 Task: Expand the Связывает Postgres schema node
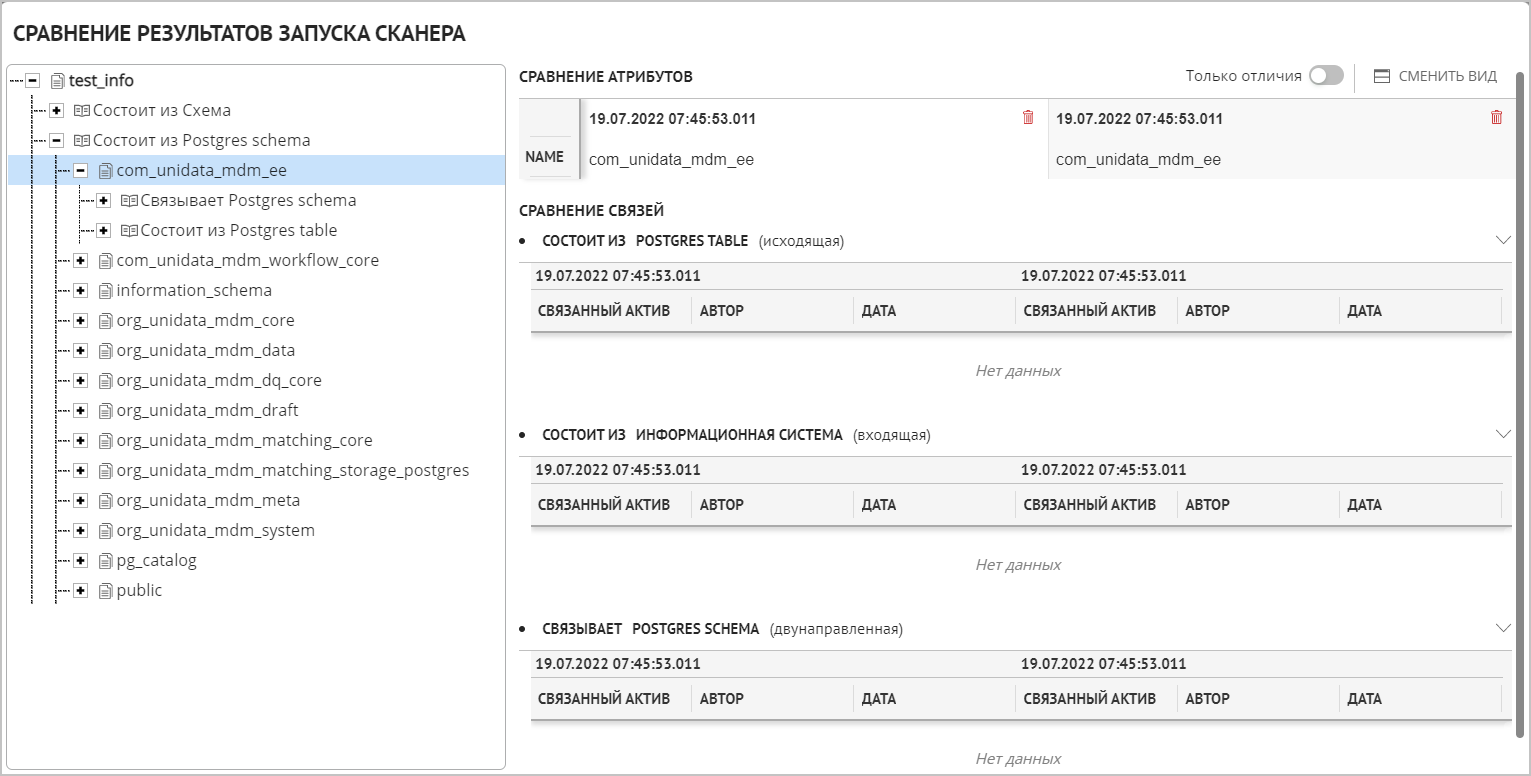click(104, 200)
